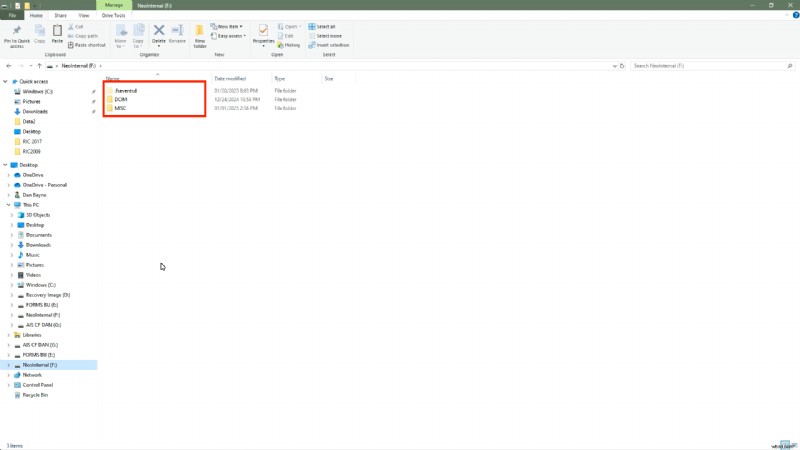Open the File menu

coord(14,16)
